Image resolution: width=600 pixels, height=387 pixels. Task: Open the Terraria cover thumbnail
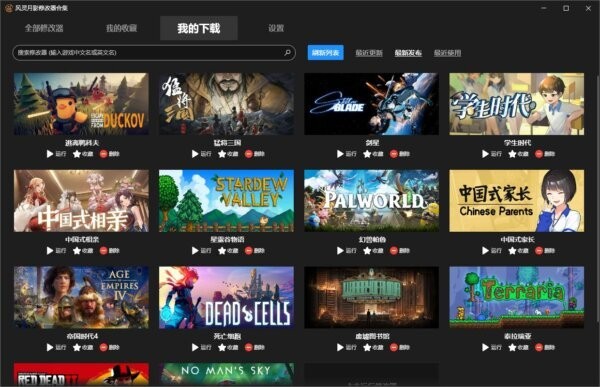point(517,297)
